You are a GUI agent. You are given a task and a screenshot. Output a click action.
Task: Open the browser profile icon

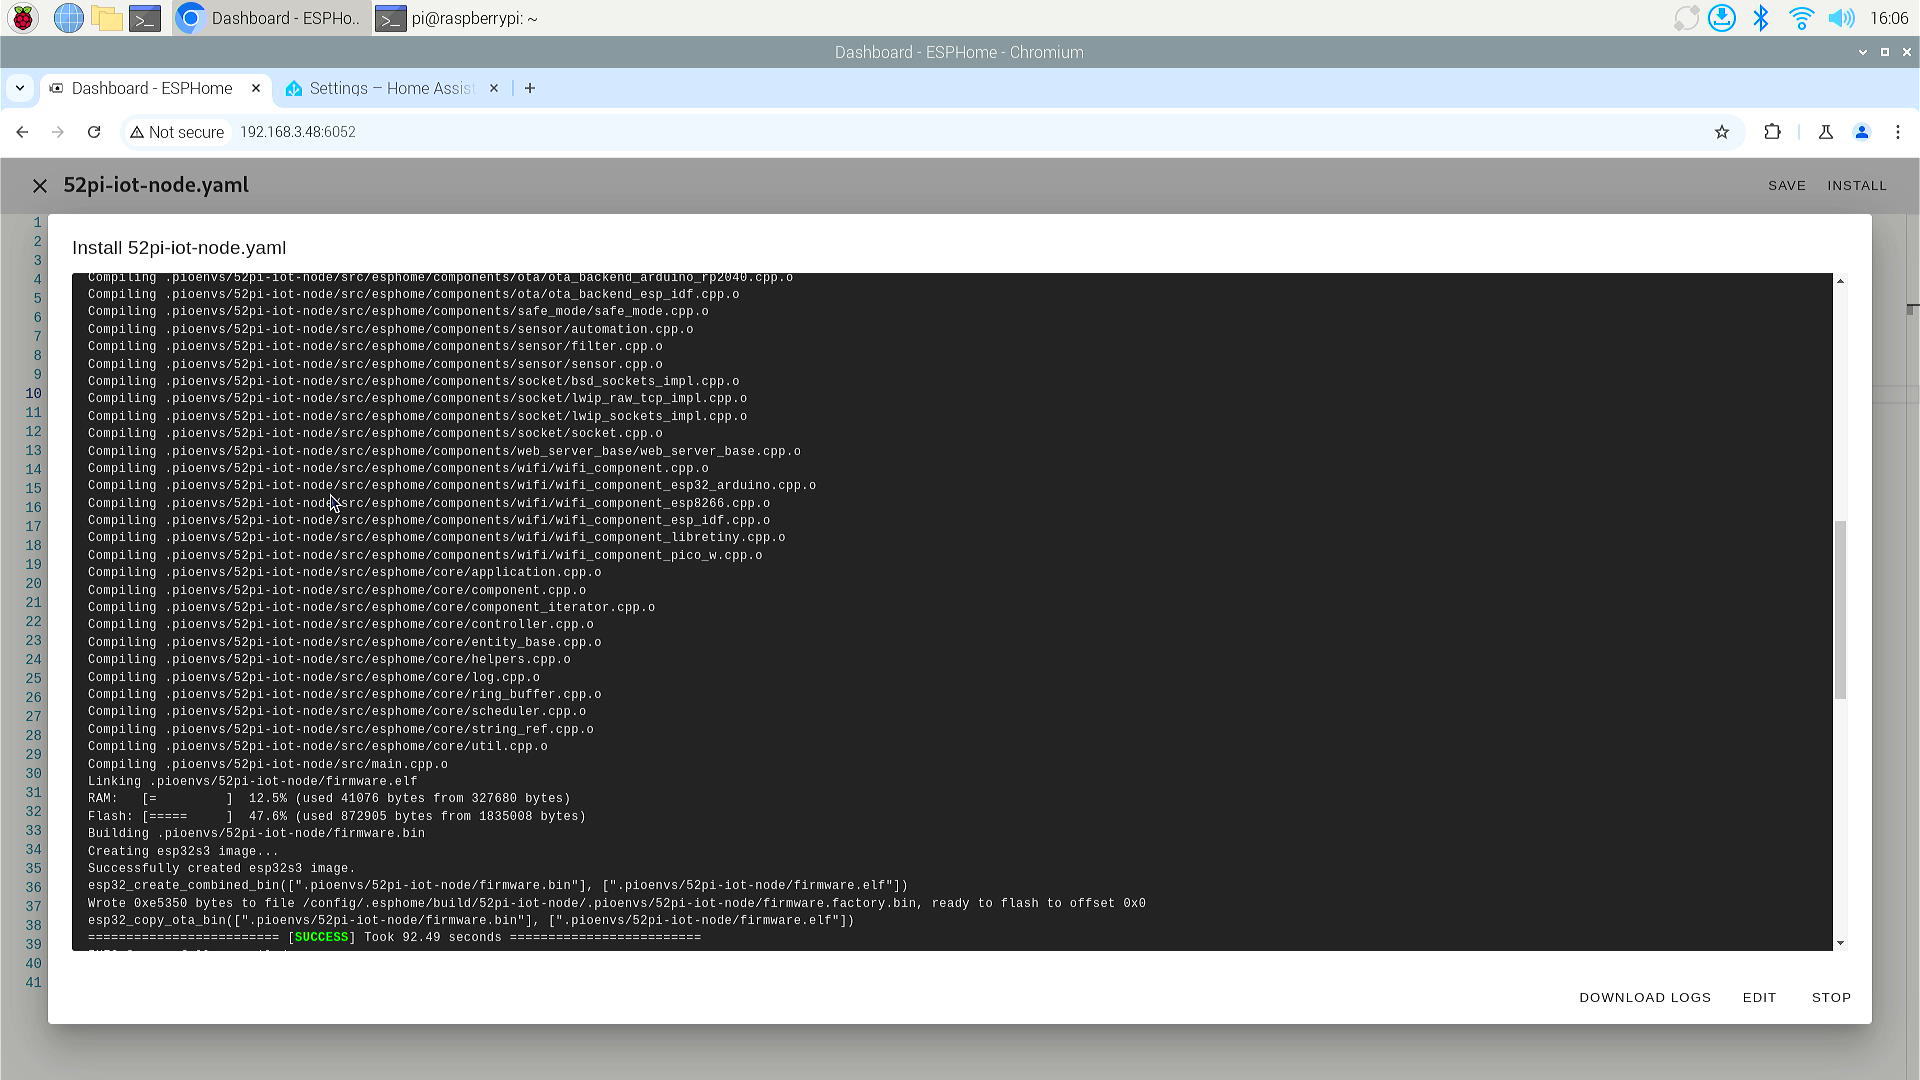tap(1861, 132)
